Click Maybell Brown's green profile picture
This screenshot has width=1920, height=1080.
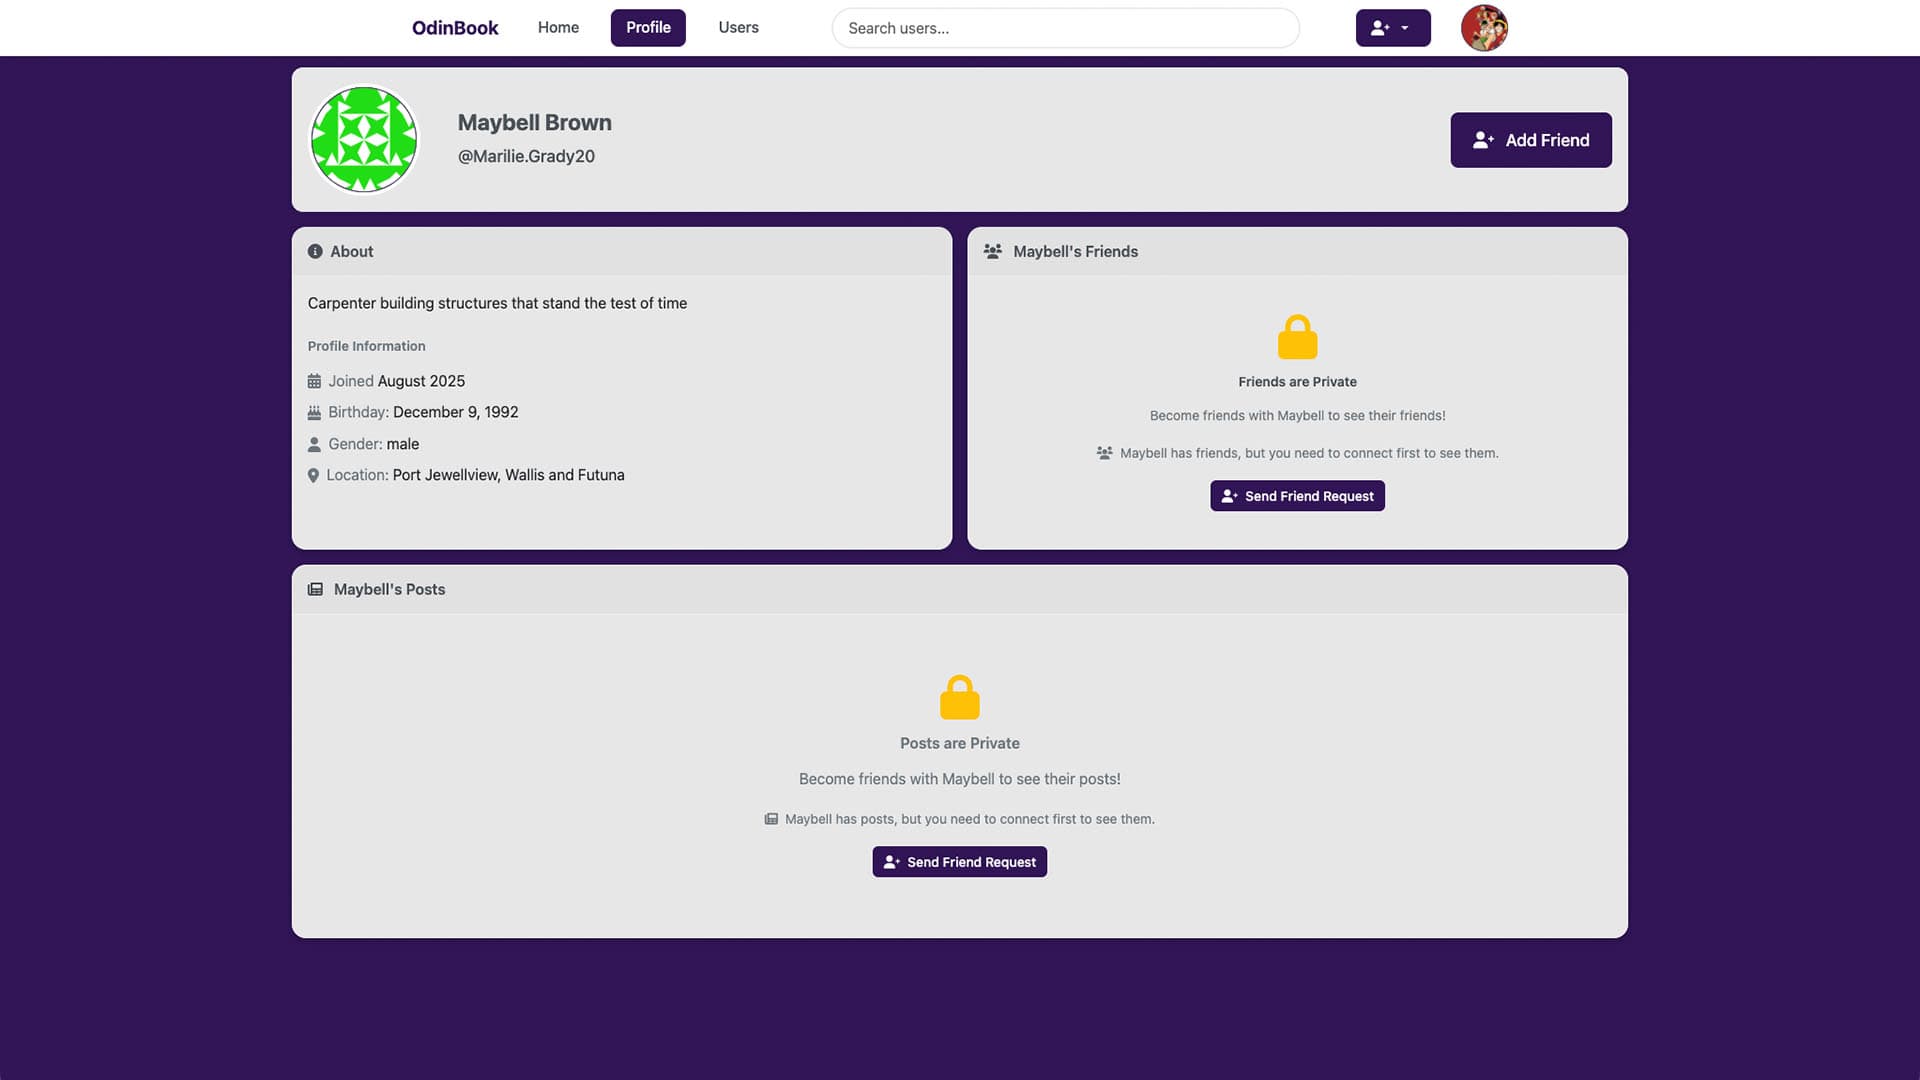(364, 140)
